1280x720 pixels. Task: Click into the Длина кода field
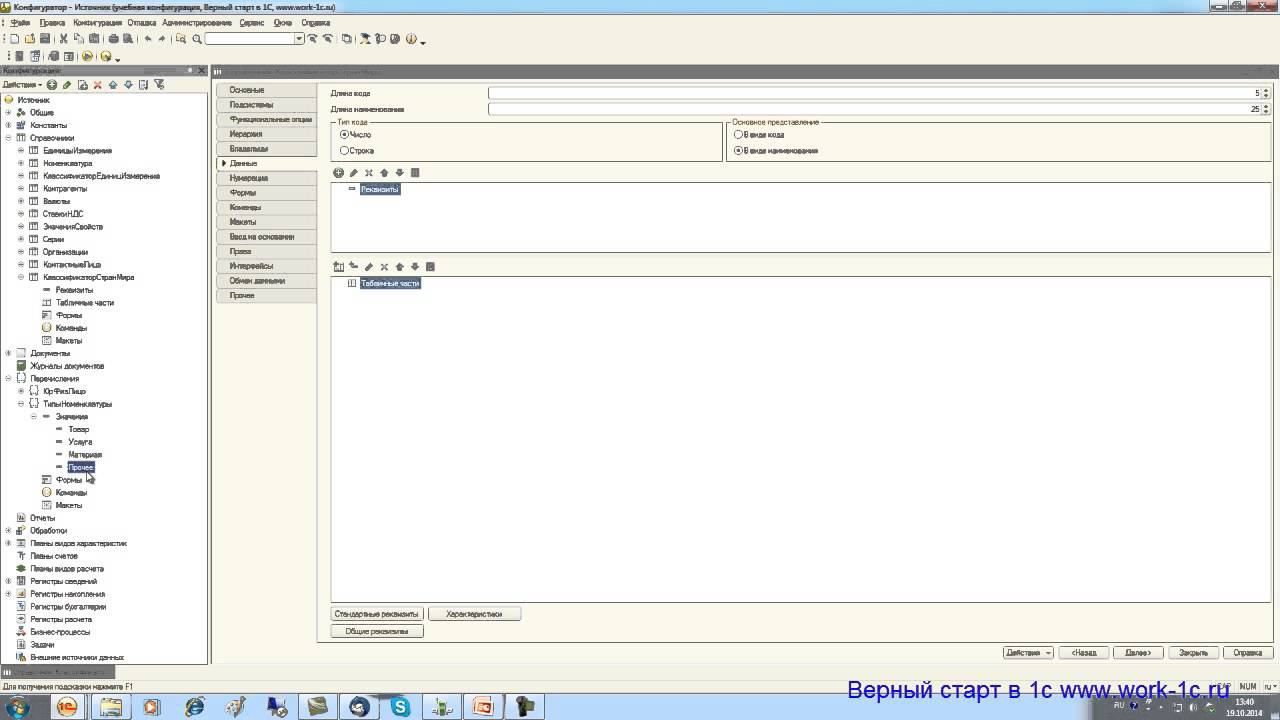[x=874, y=93]
